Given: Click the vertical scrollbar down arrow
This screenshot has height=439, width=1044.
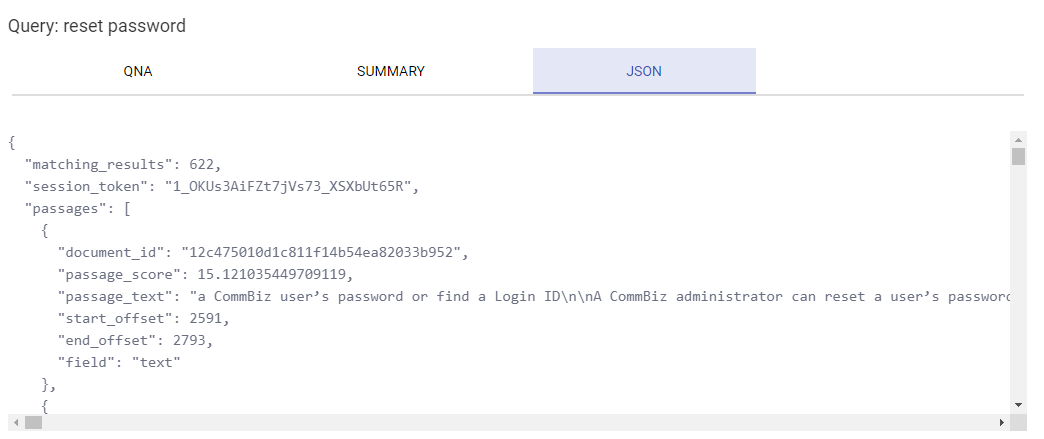Looking at the screenshot, I should coord(1018,404).
